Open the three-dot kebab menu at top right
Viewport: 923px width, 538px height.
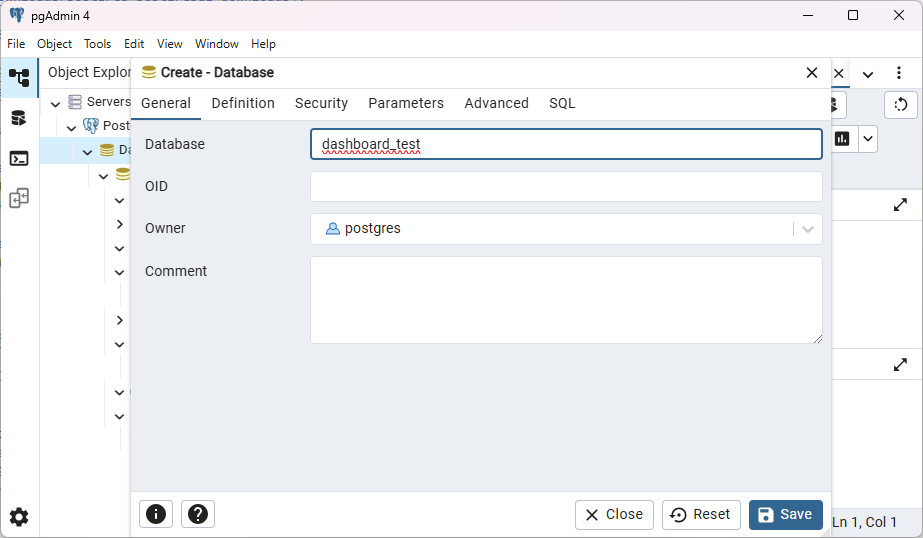898,73
